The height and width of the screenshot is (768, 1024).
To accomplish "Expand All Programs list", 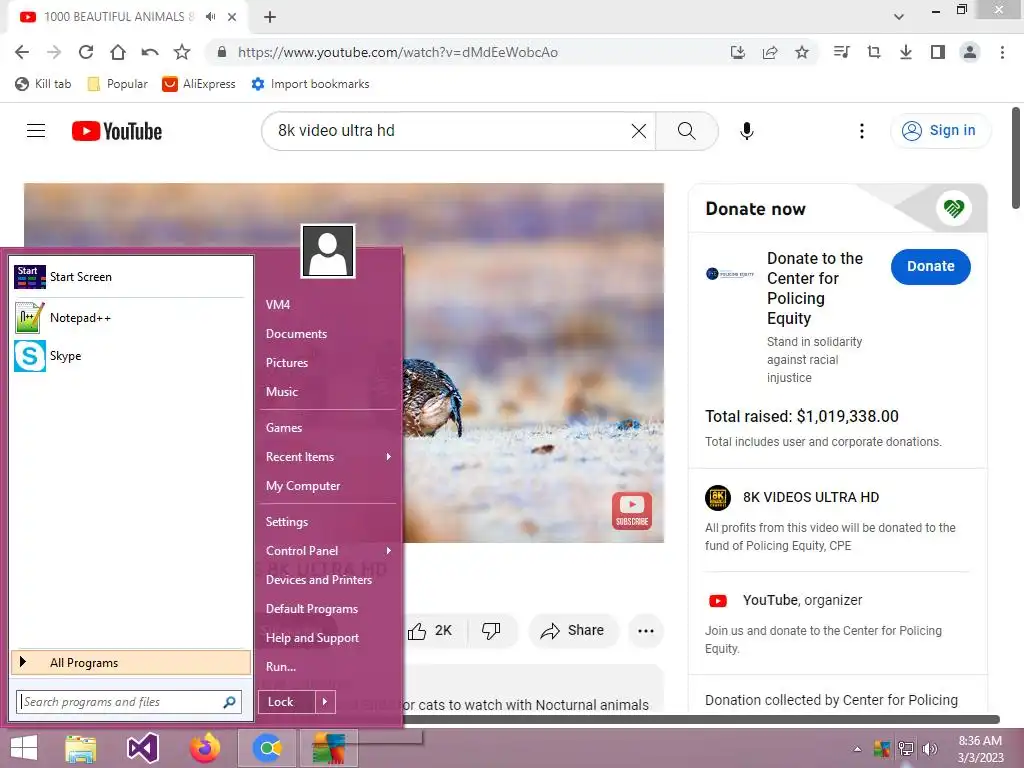I will [x=131, y=663].
